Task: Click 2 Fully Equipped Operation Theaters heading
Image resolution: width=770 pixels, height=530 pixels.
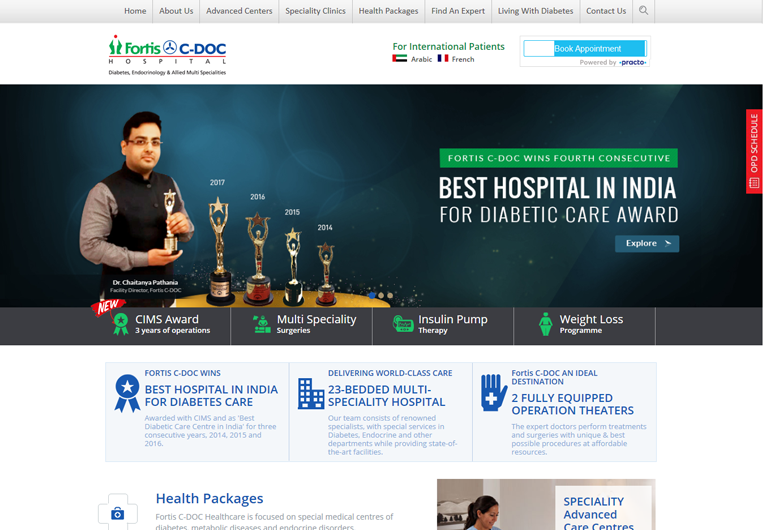Action: click(573, 404)
